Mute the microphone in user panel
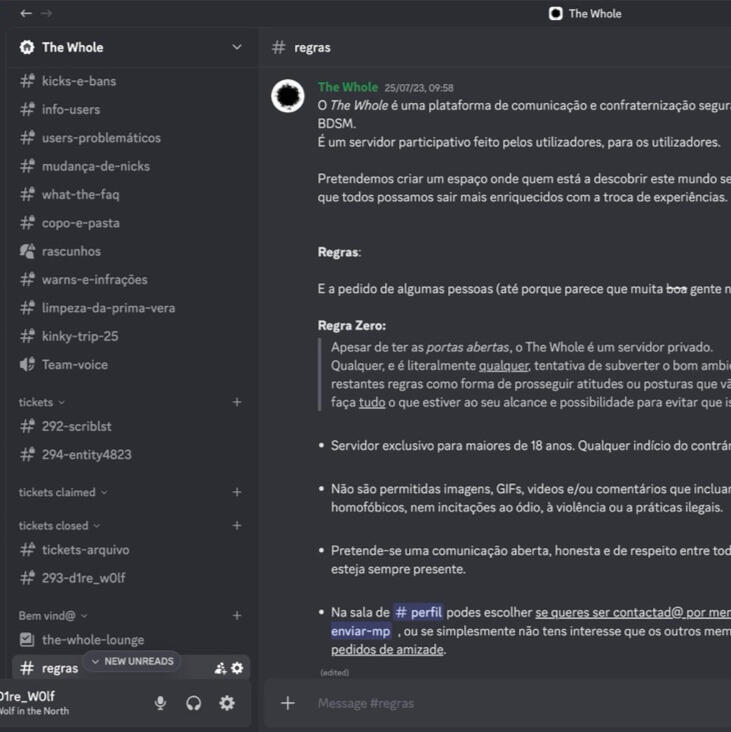Viewport: 731px width, 732px height. tap(160, 703)
